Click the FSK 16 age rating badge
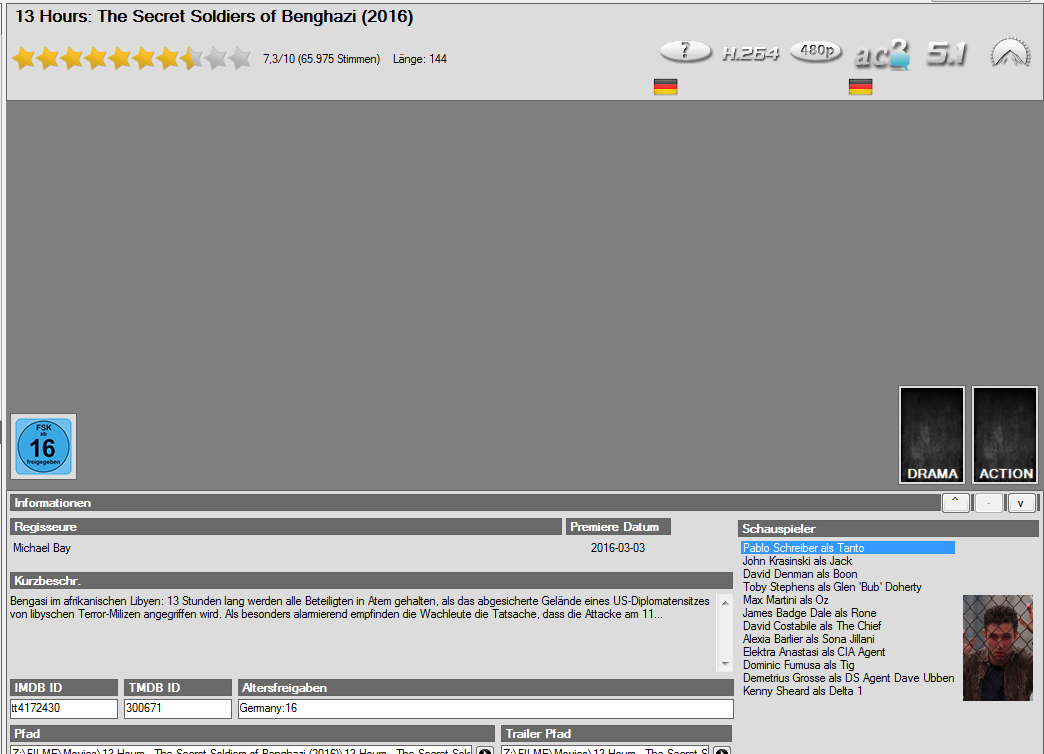Image resolution: width=1044 pixels, height=754 pixels. coord(43,446)
